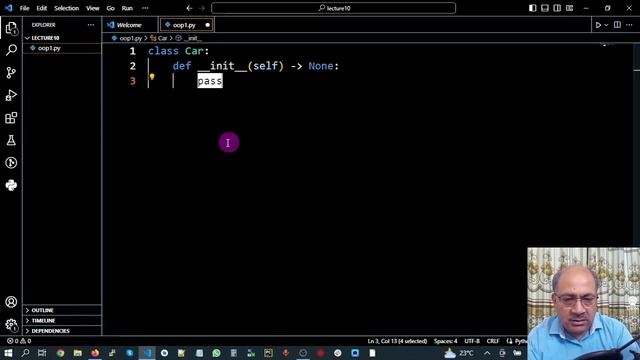Viewport: 640px width, 360px height.
Task: Open the run button dropdown arrow
Action: coord(606,25)
